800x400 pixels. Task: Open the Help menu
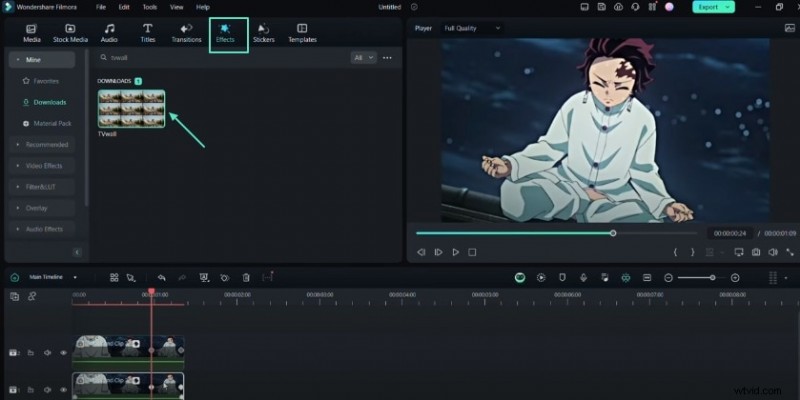coord(203,7)
